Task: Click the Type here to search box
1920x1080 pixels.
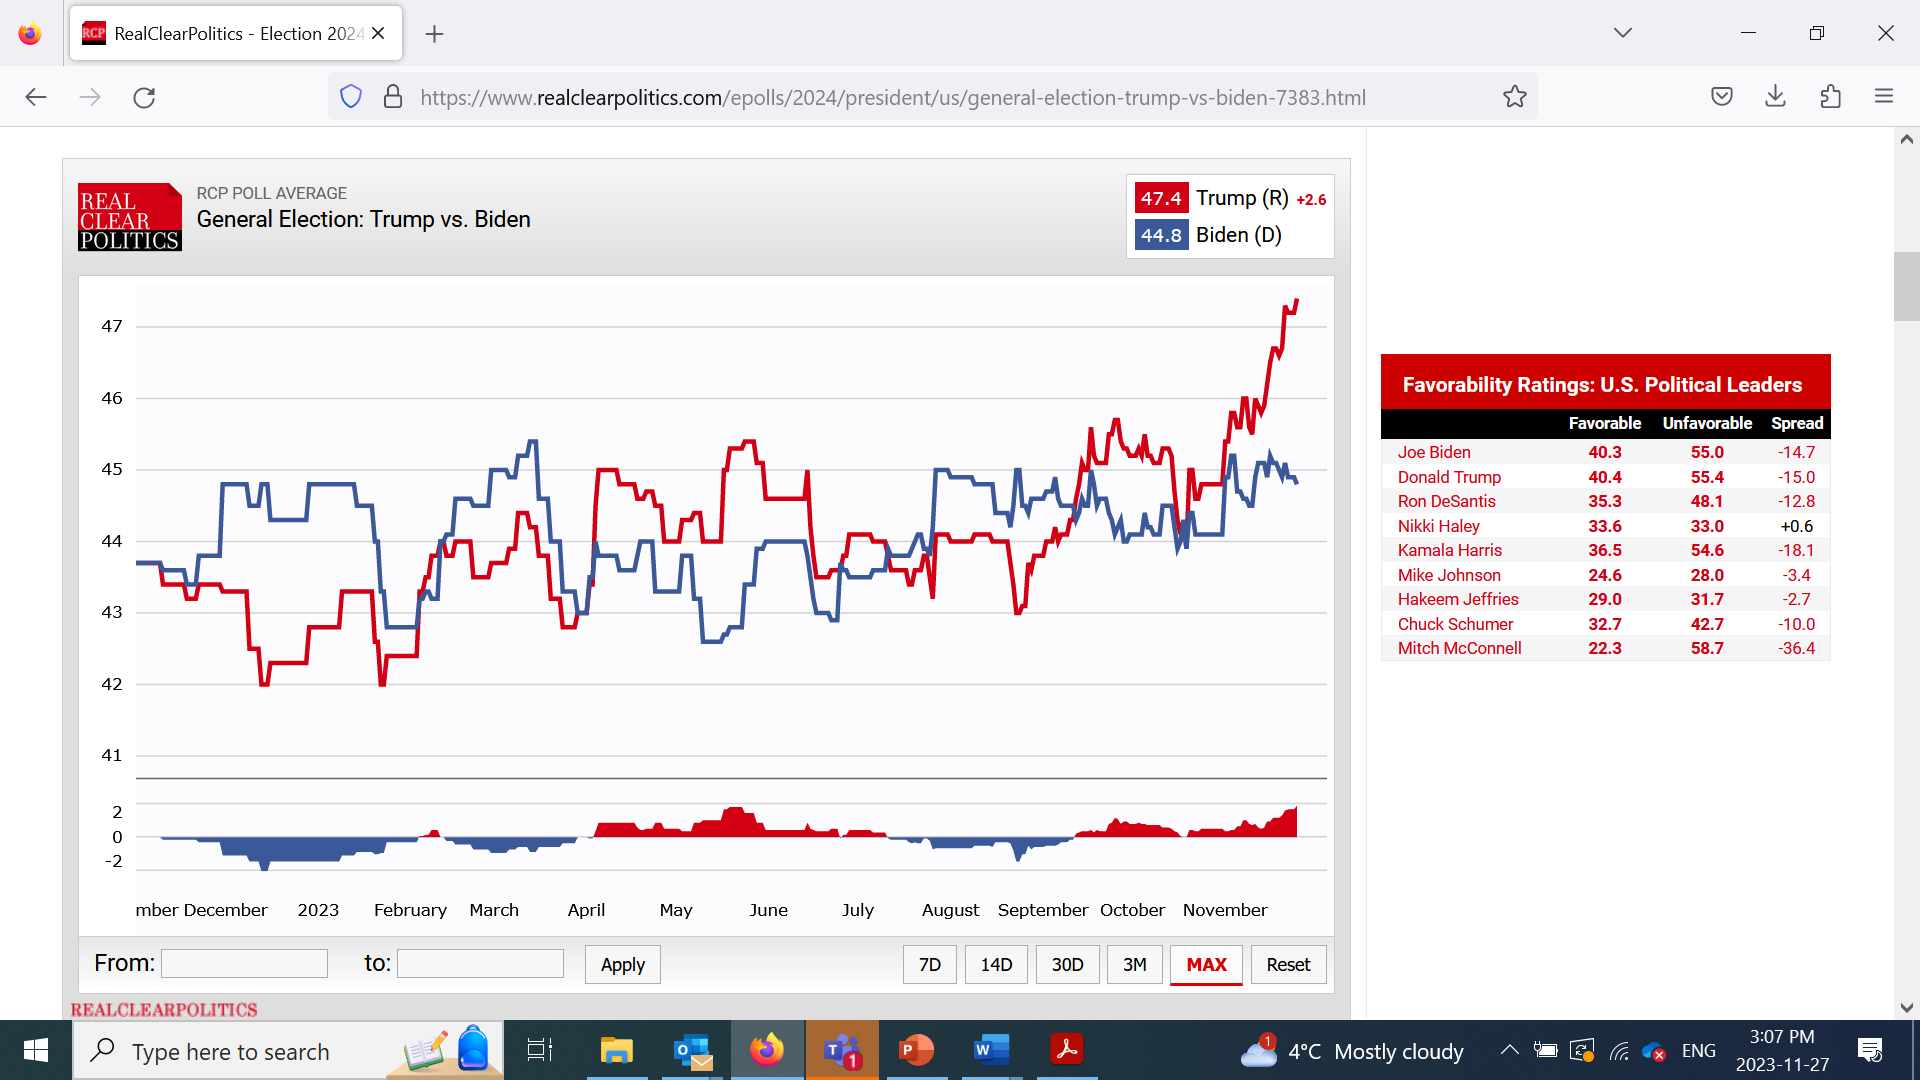Action: click(288, 1050)
